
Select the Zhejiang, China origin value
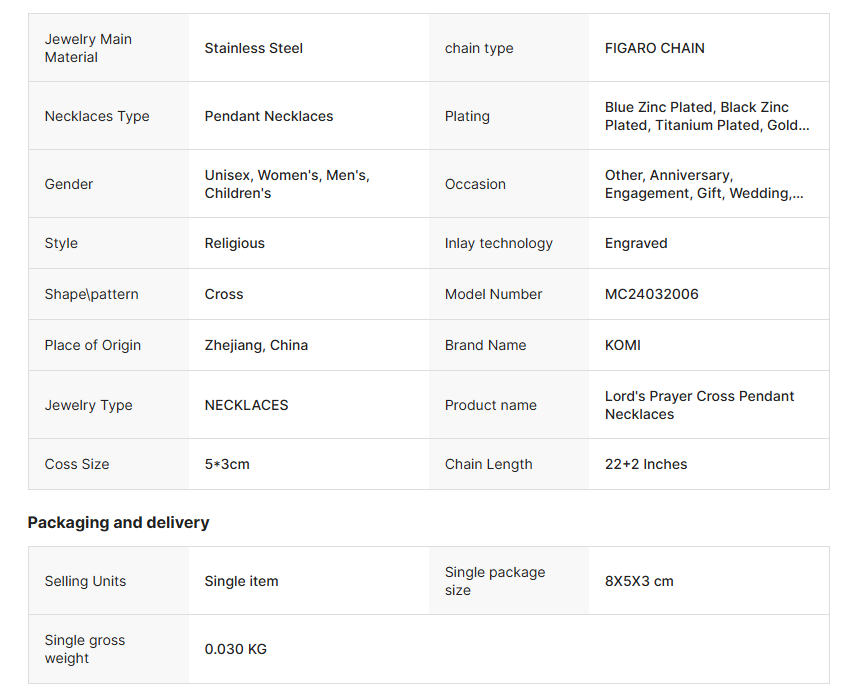[x=256, y=345]
